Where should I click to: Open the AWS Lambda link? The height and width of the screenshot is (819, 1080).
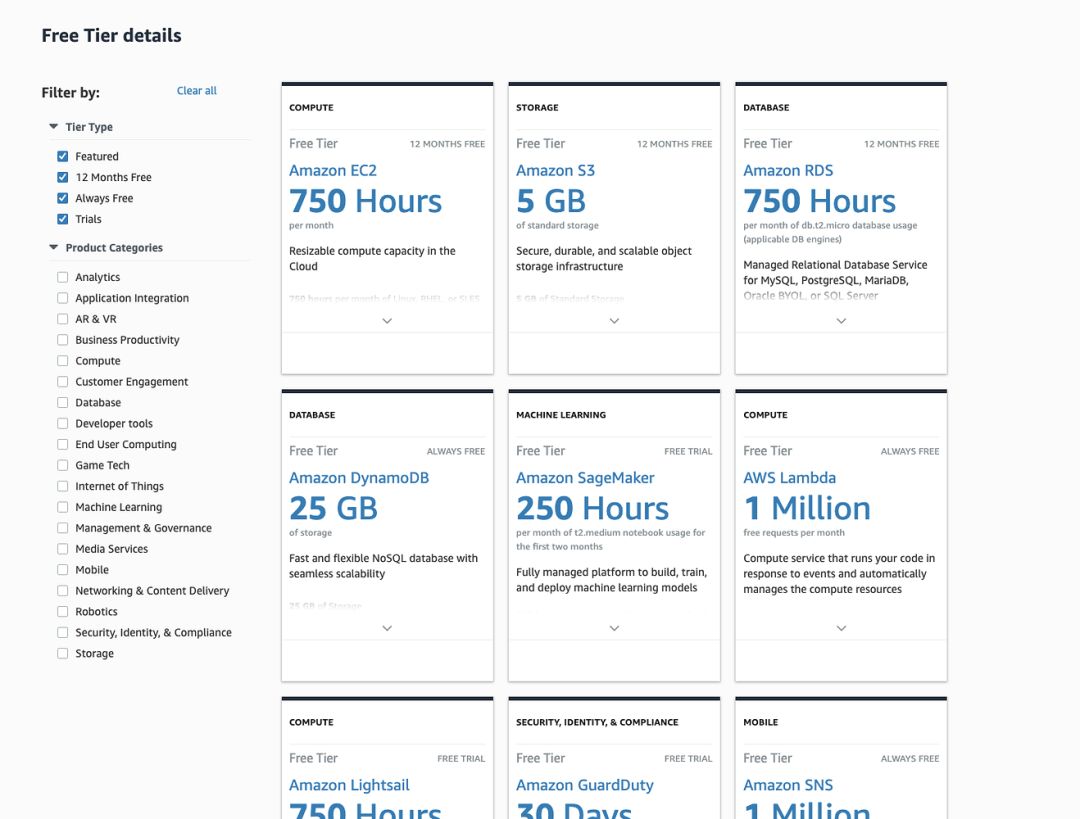pos(789,477)
